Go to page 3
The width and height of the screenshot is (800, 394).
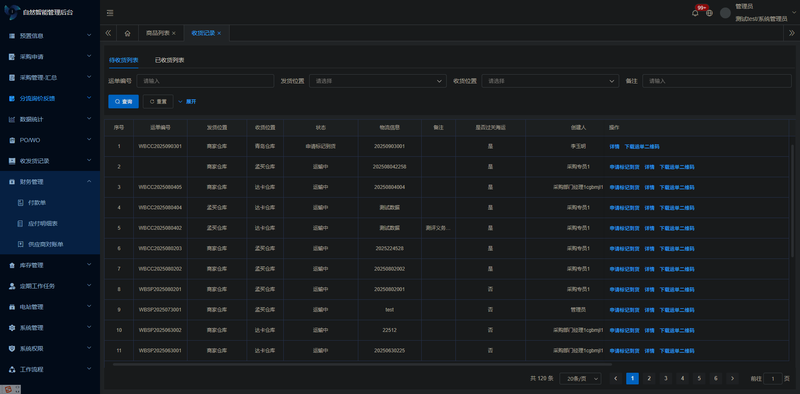pyautogui.click(x=666, y=378)
